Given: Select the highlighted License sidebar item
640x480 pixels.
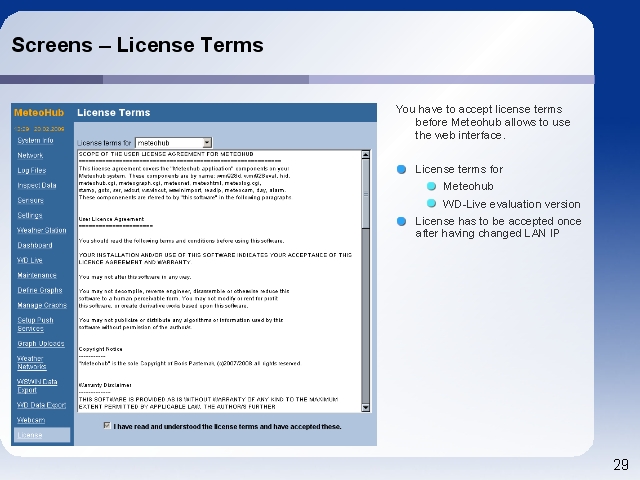Looking at the screenshot, I should (42, 435).
